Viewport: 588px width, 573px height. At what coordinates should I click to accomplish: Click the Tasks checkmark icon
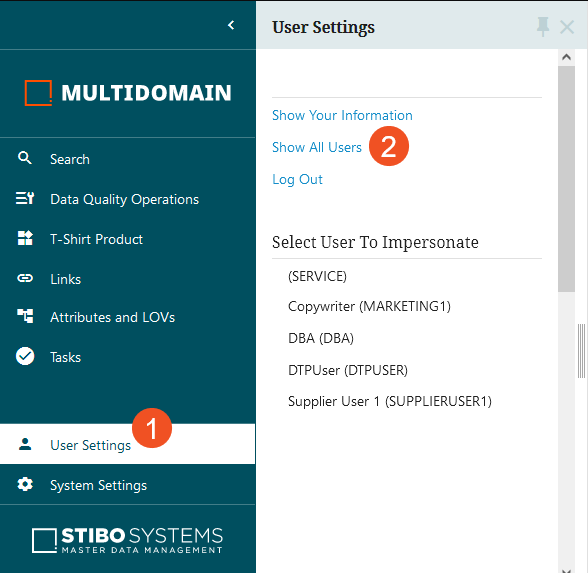[x=25, y=356]
